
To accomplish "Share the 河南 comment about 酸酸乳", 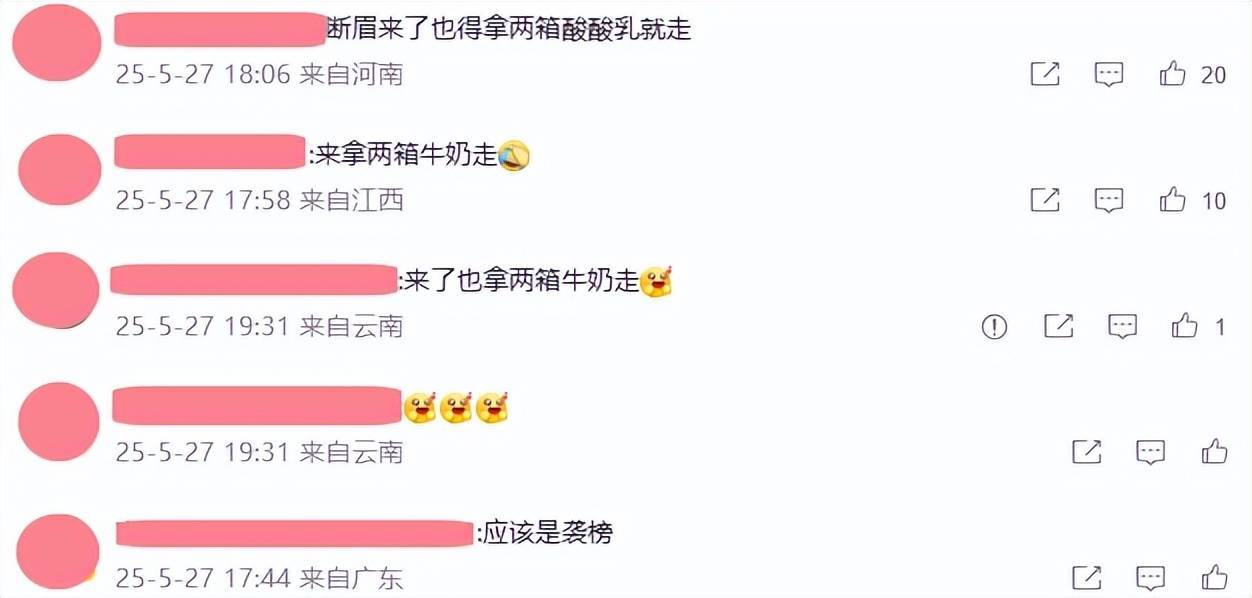I will [1045, 74].
